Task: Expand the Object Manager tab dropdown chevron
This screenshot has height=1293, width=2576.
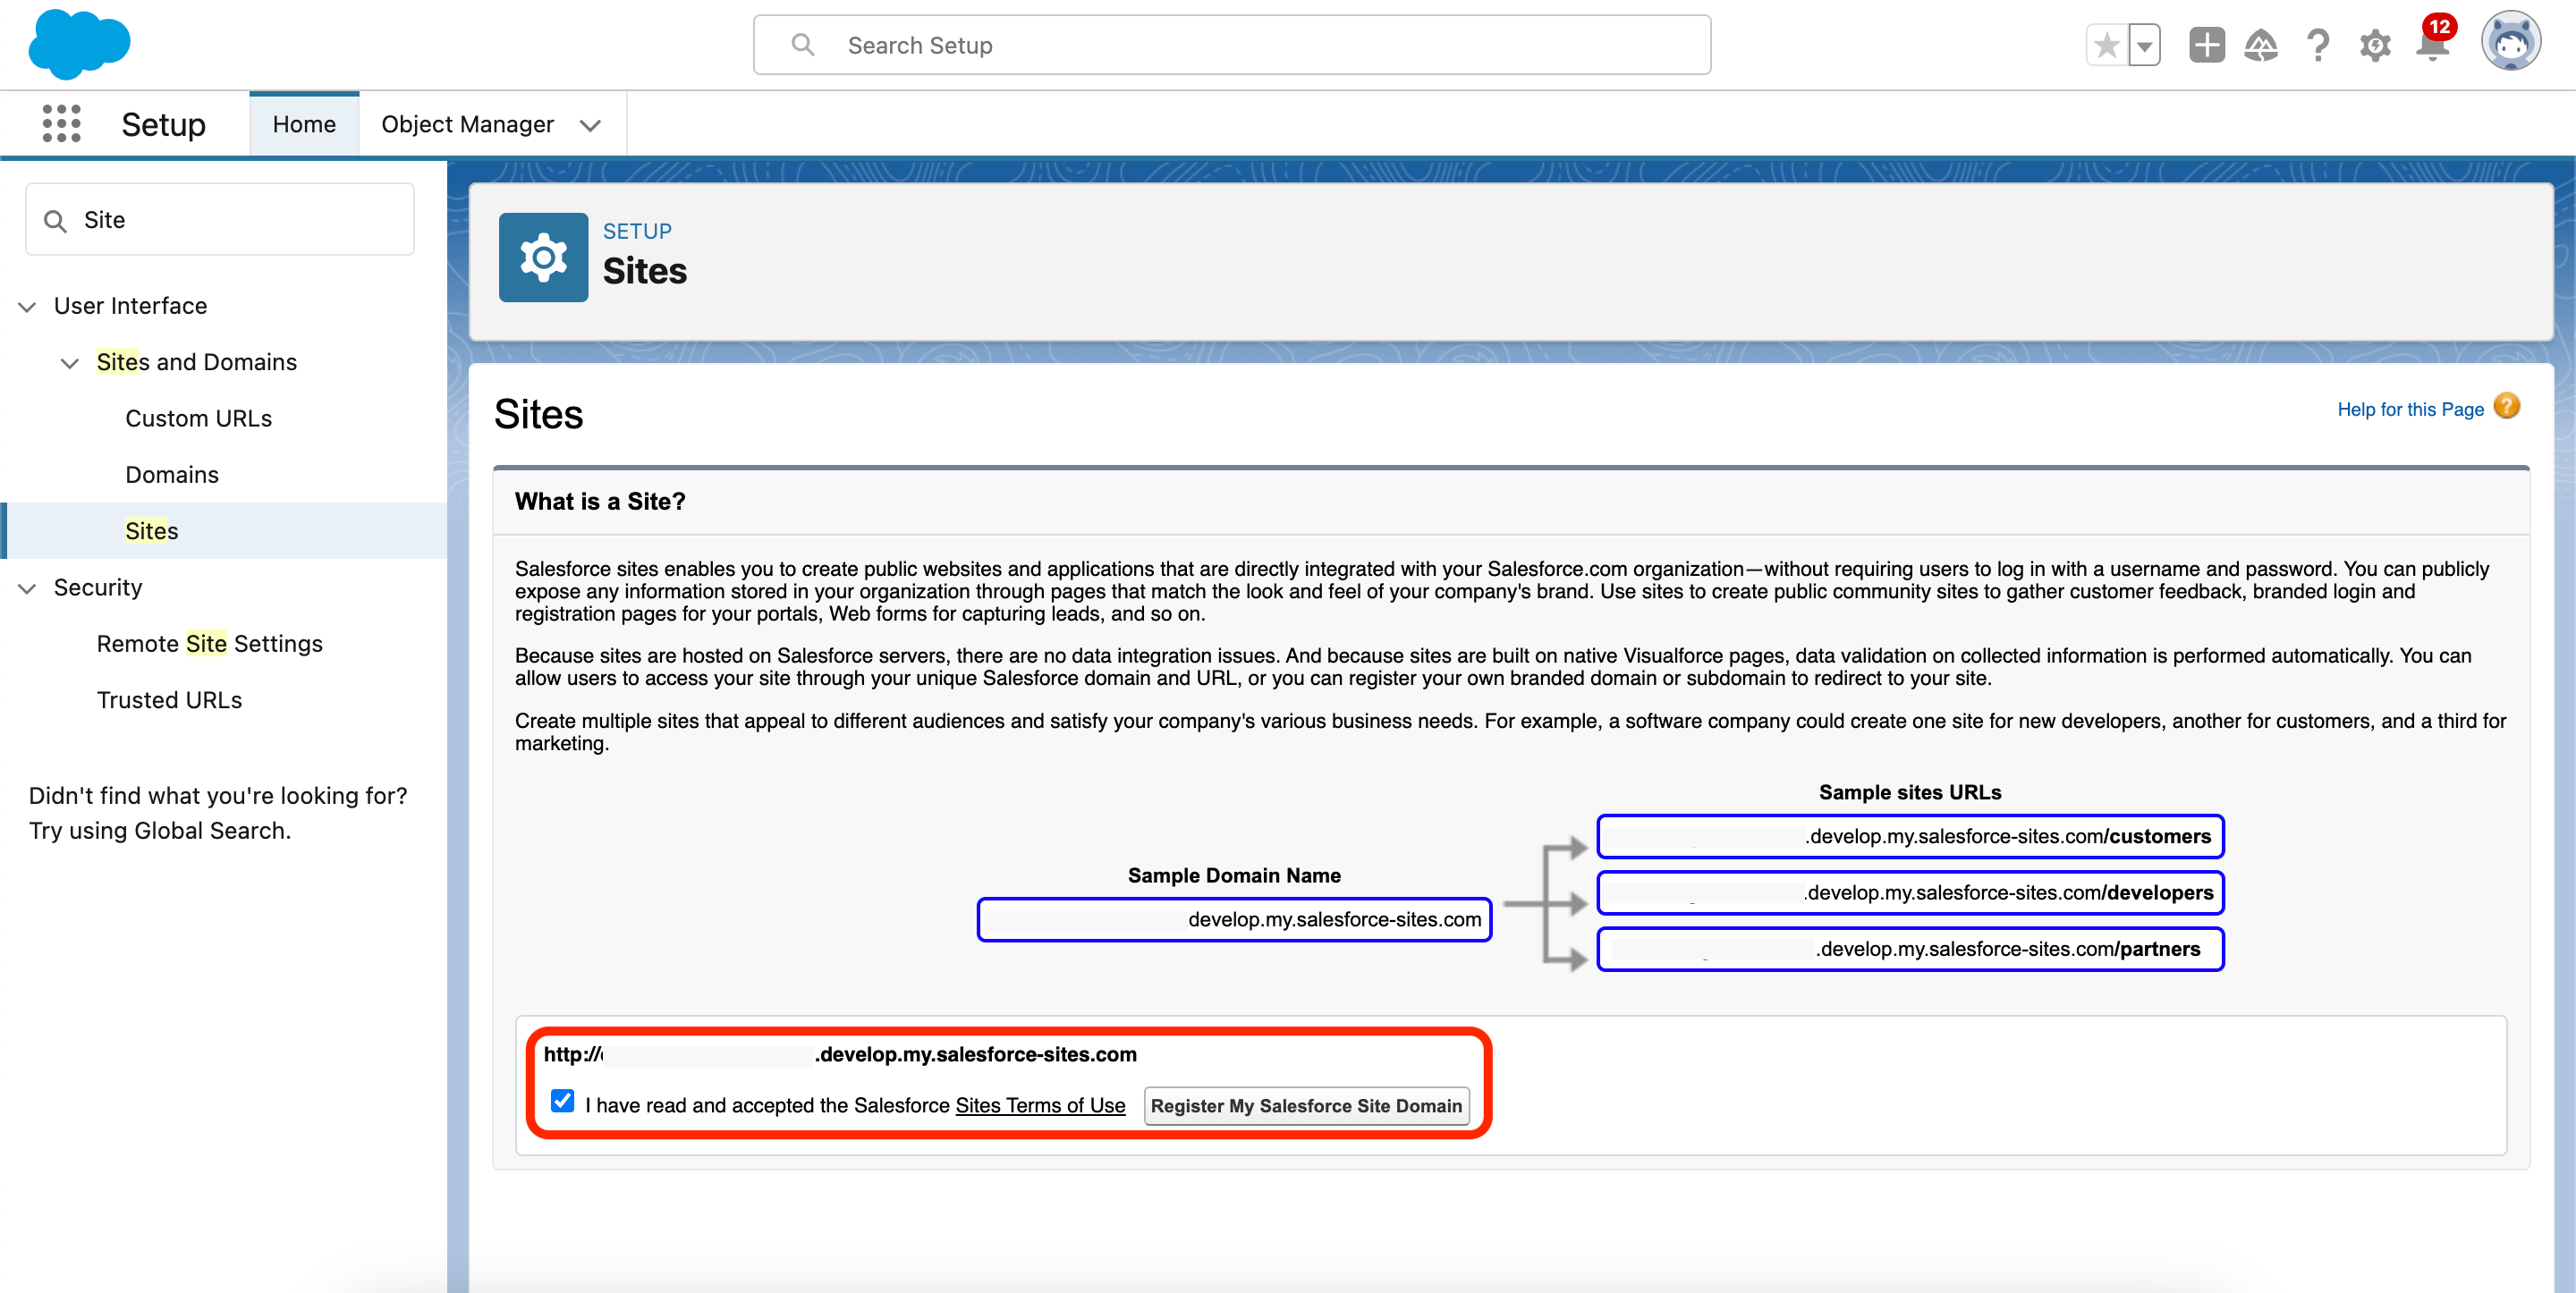Action: coord(590,125)
